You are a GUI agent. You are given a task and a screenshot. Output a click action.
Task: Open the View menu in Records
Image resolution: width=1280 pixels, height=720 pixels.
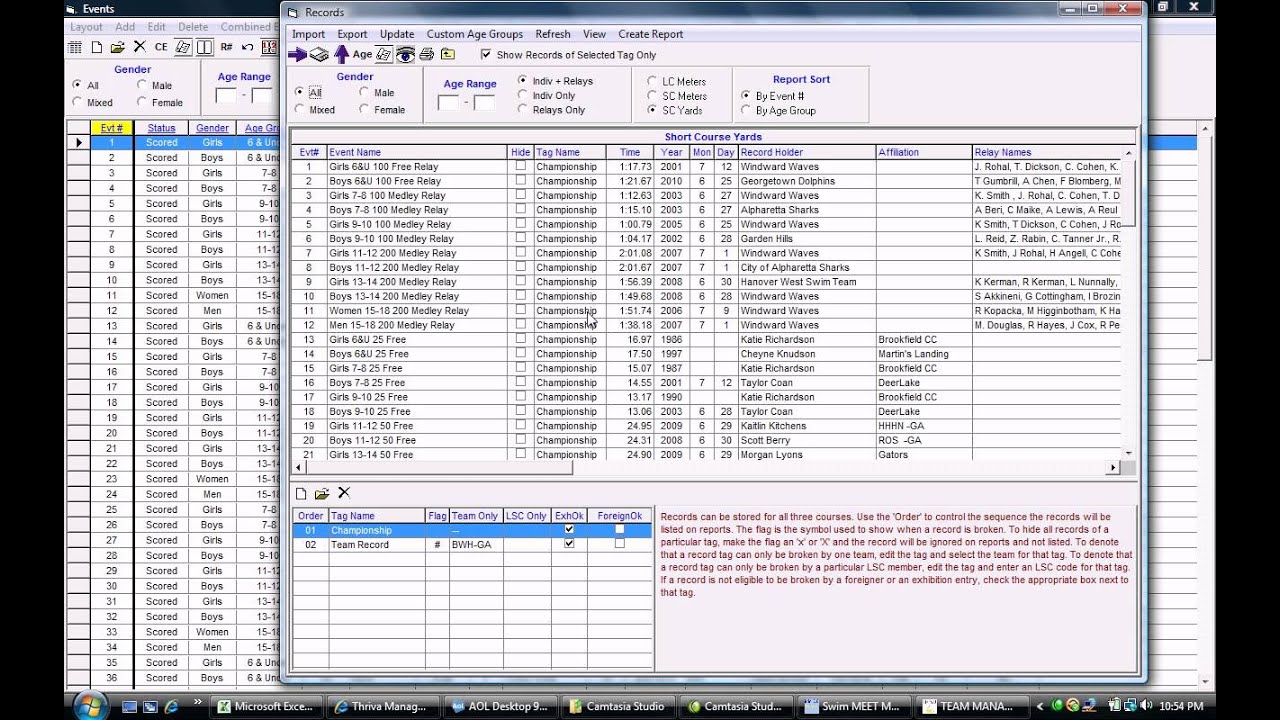coord(594,34)
